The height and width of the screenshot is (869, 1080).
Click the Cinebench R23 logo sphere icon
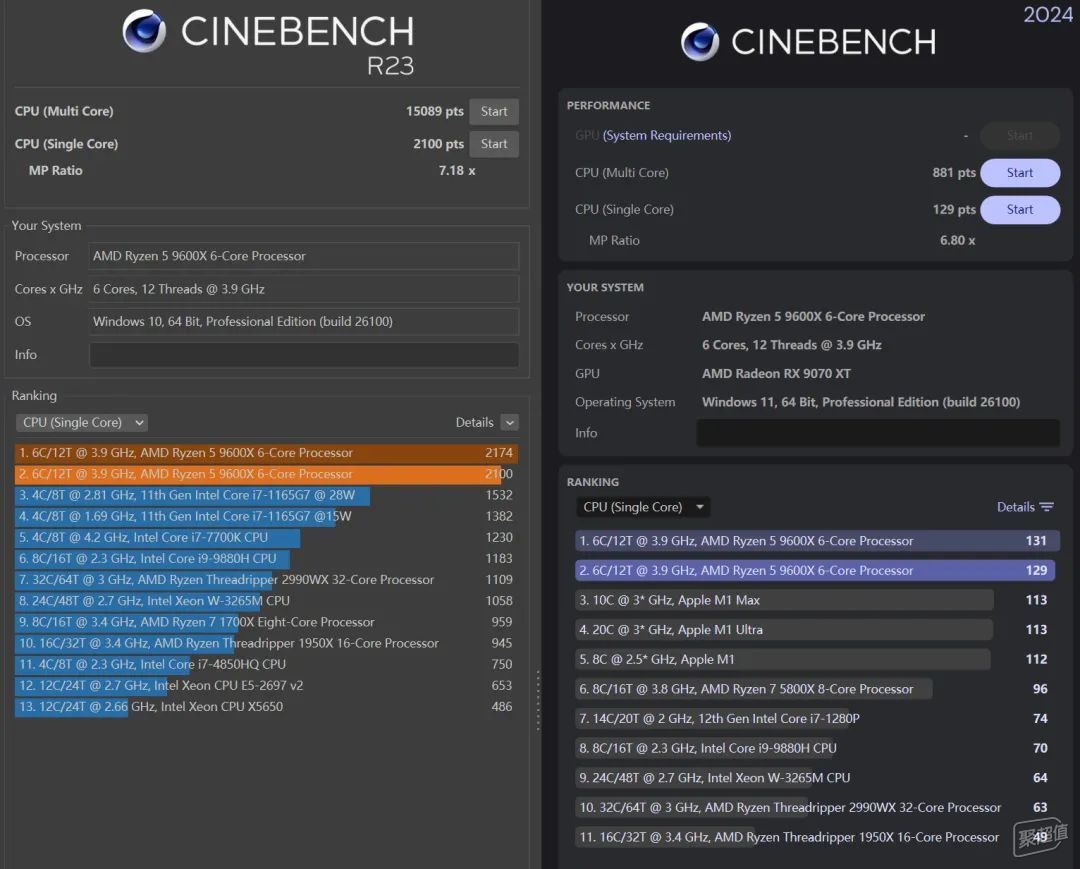(x=144, y=31)
